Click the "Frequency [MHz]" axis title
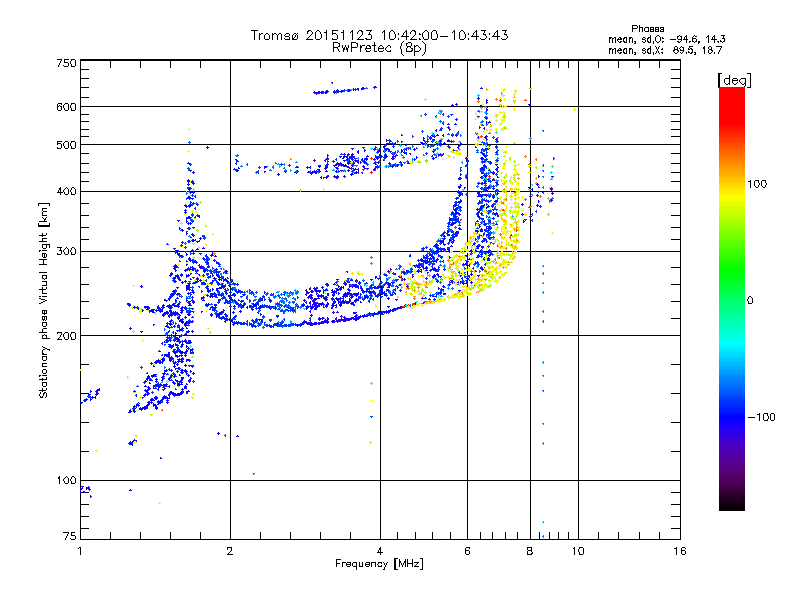This screenshot has height=600, width=800. pyautogui.click(x=379, y=564)
